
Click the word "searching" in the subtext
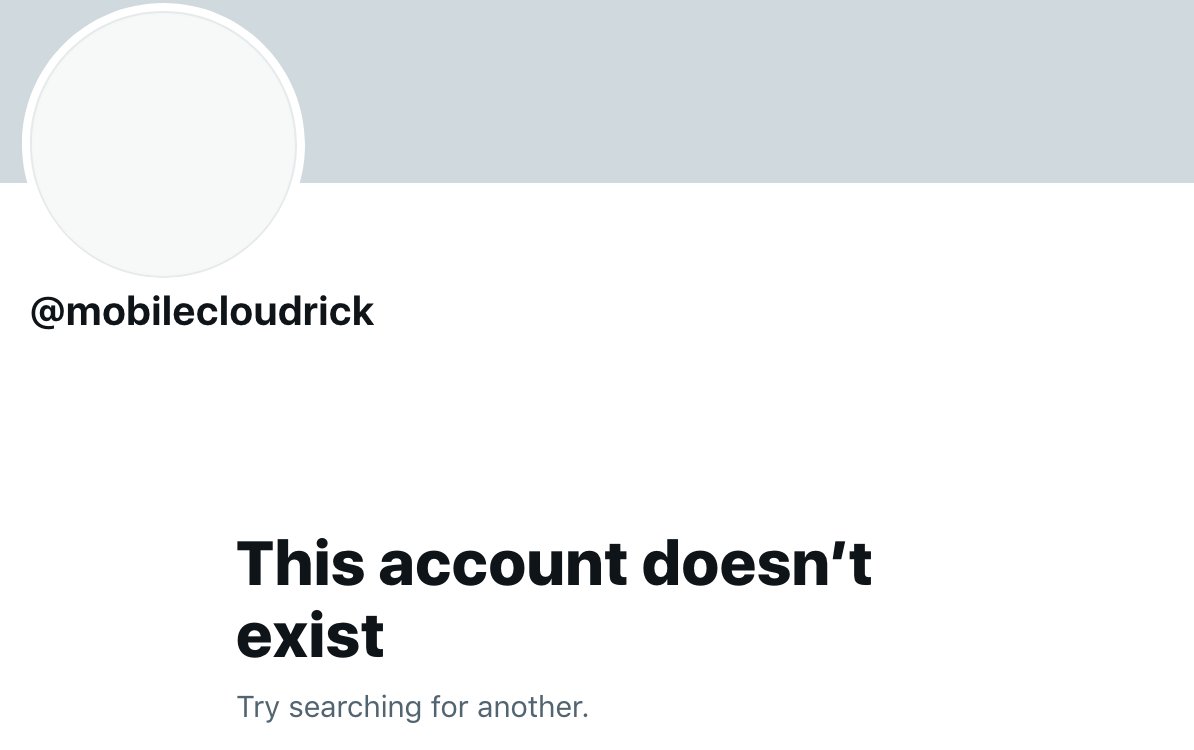pos(355,708)
